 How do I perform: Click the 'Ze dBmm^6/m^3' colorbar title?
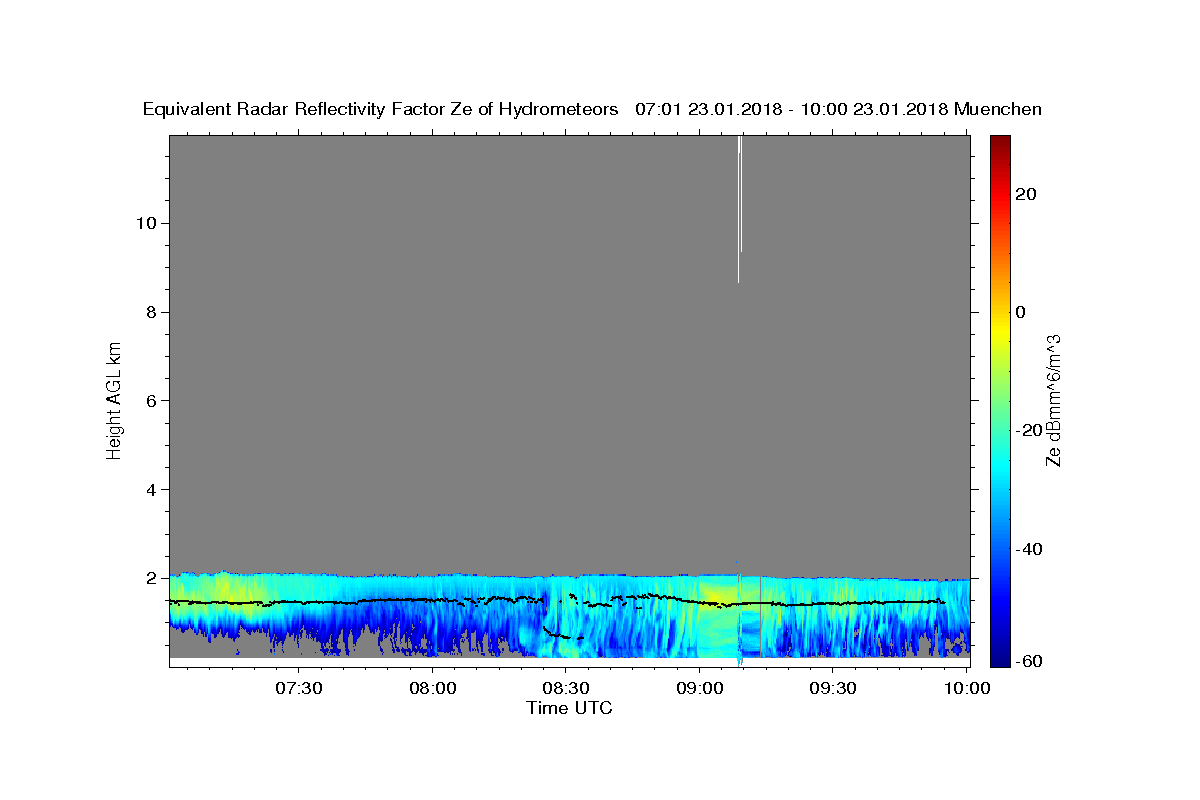pos(1053,400)
